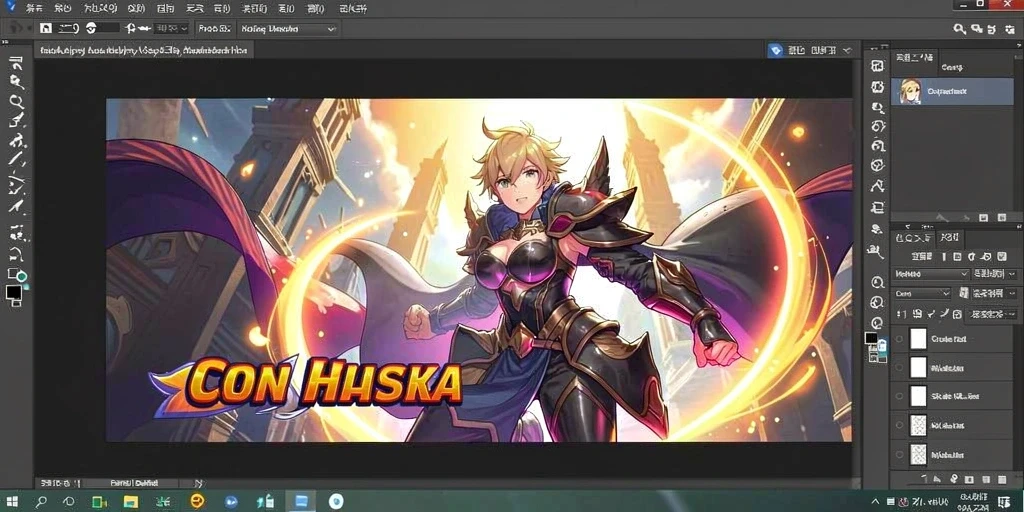The image size is (1024, 512).
Task: Open the small dropdown left of the Free button
Action: click(171, 29)
